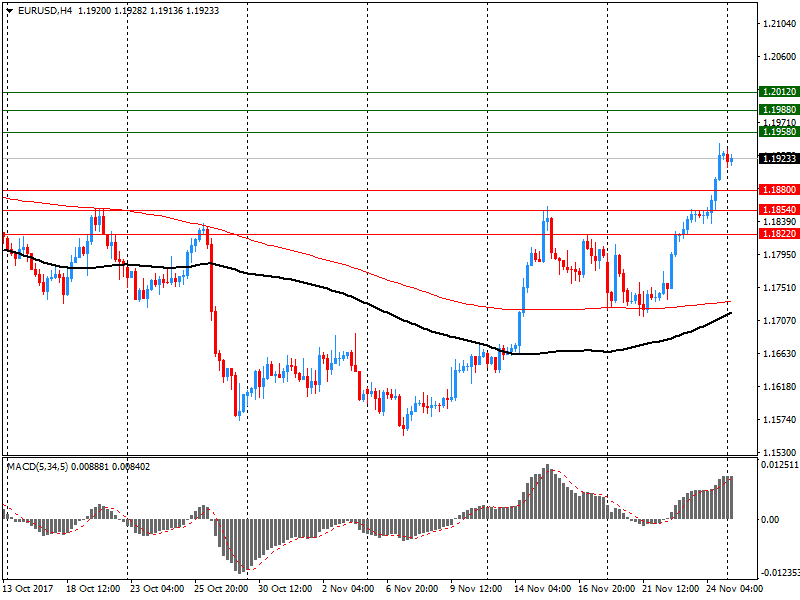Image resolution: width=800 pixels, height=600 pixels.
Task: Click the 25 Oct 20:00 time axis label
Action: point(221,589)
